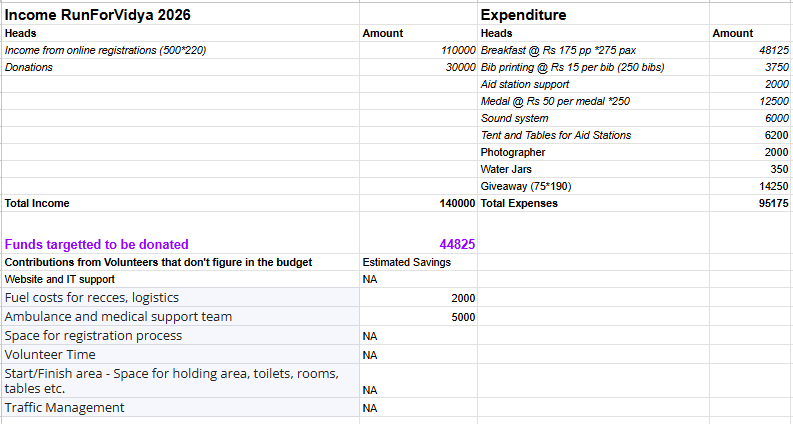Screen dimensions: 793x424
Task: Click the 'Photographer' expense cell
Action: pos(513,152)
